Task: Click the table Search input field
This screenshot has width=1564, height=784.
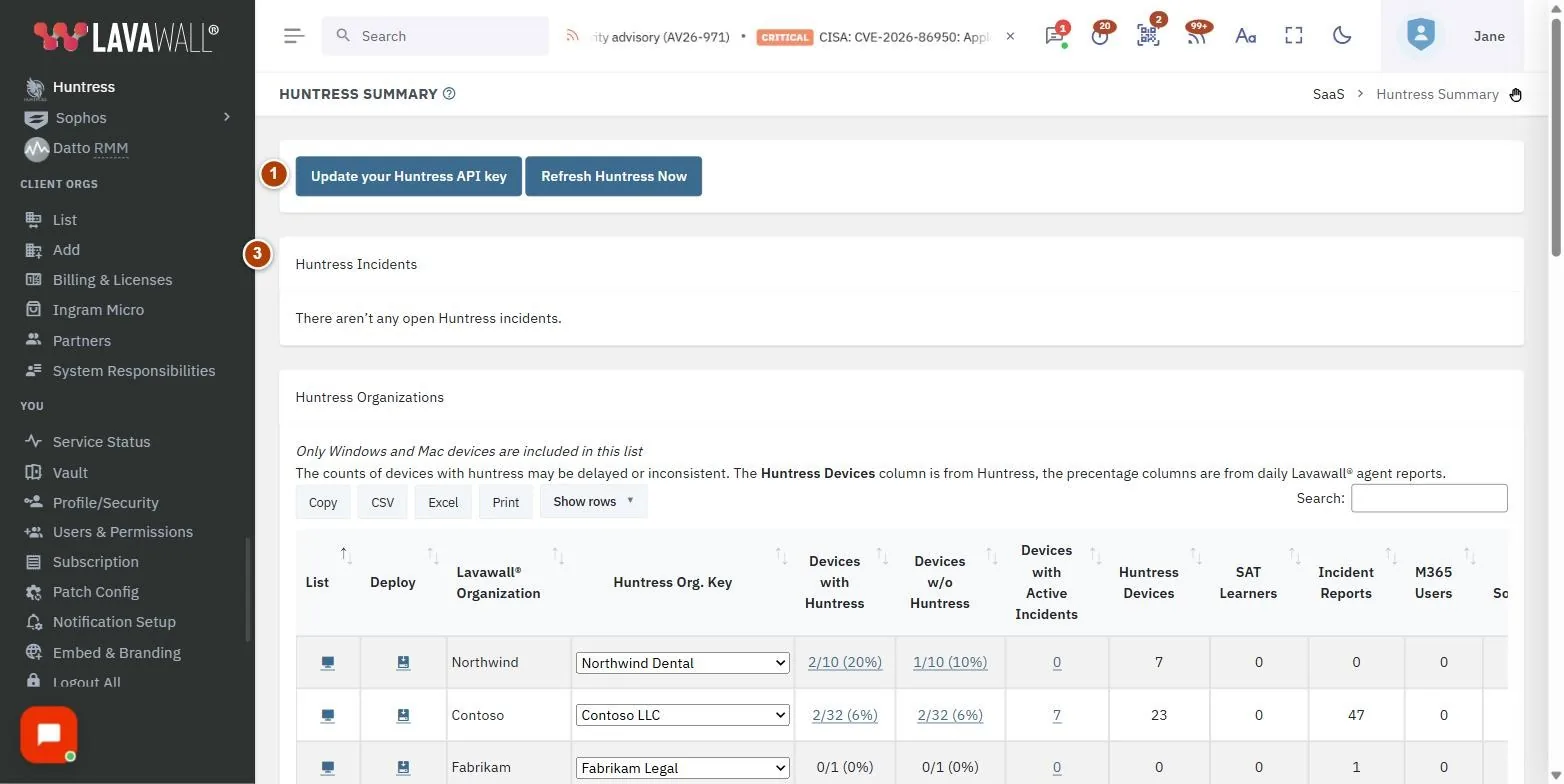Action: click(1429, 498)
